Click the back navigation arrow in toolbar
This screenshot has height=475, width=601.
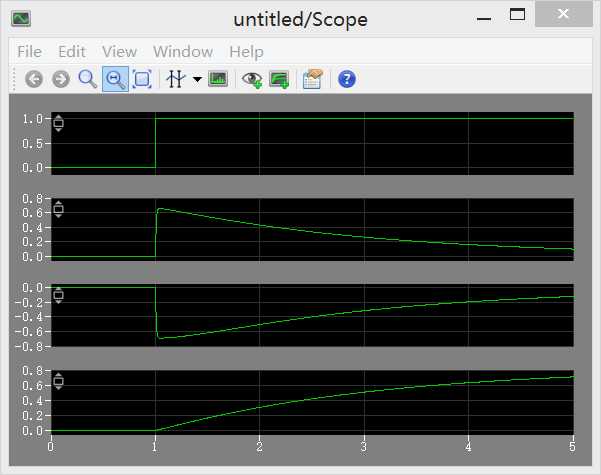click(34, 79)
